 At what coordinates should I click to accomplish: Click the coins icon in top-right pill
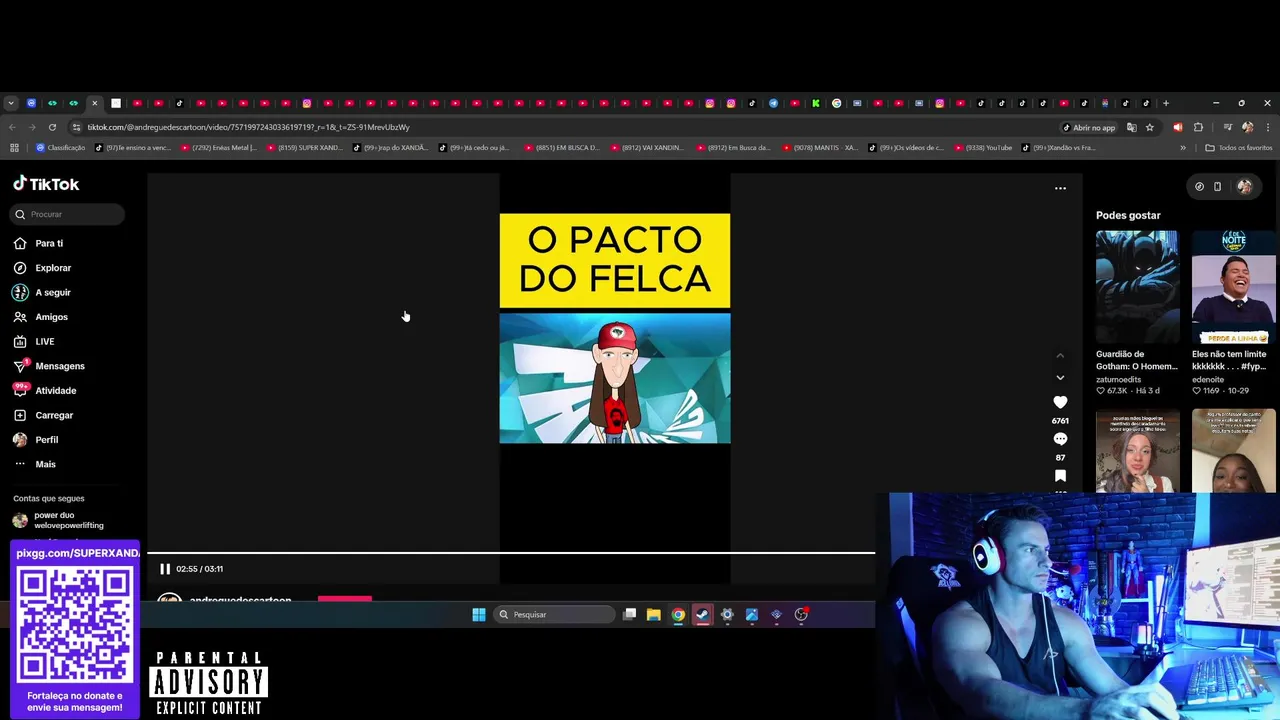pos(1199,186)
